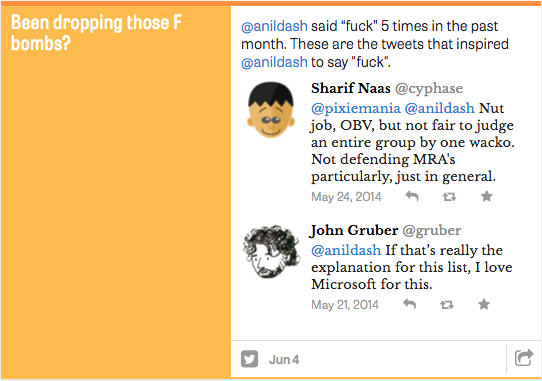Viewport: 542px width, 381px height.
Task: Click the first @anildash link in summary
Action: (x=274, y=26)
